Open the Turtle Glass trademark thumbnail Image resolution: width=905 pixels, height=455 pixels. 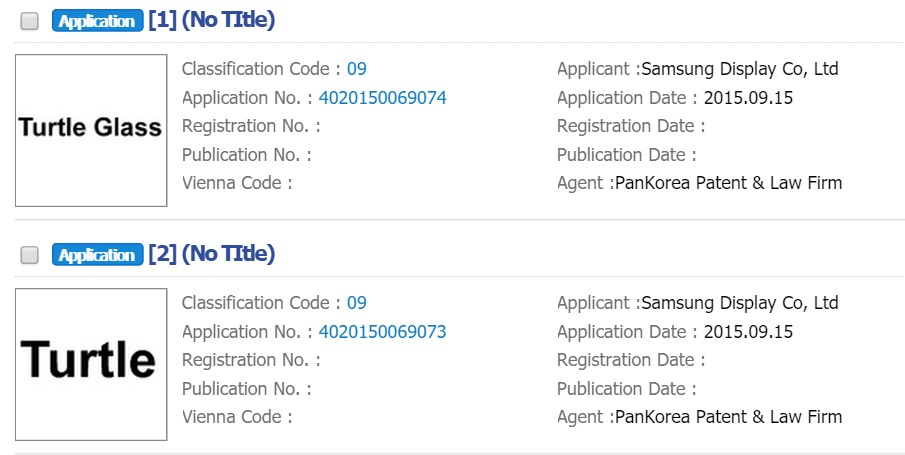click(91, 130)
